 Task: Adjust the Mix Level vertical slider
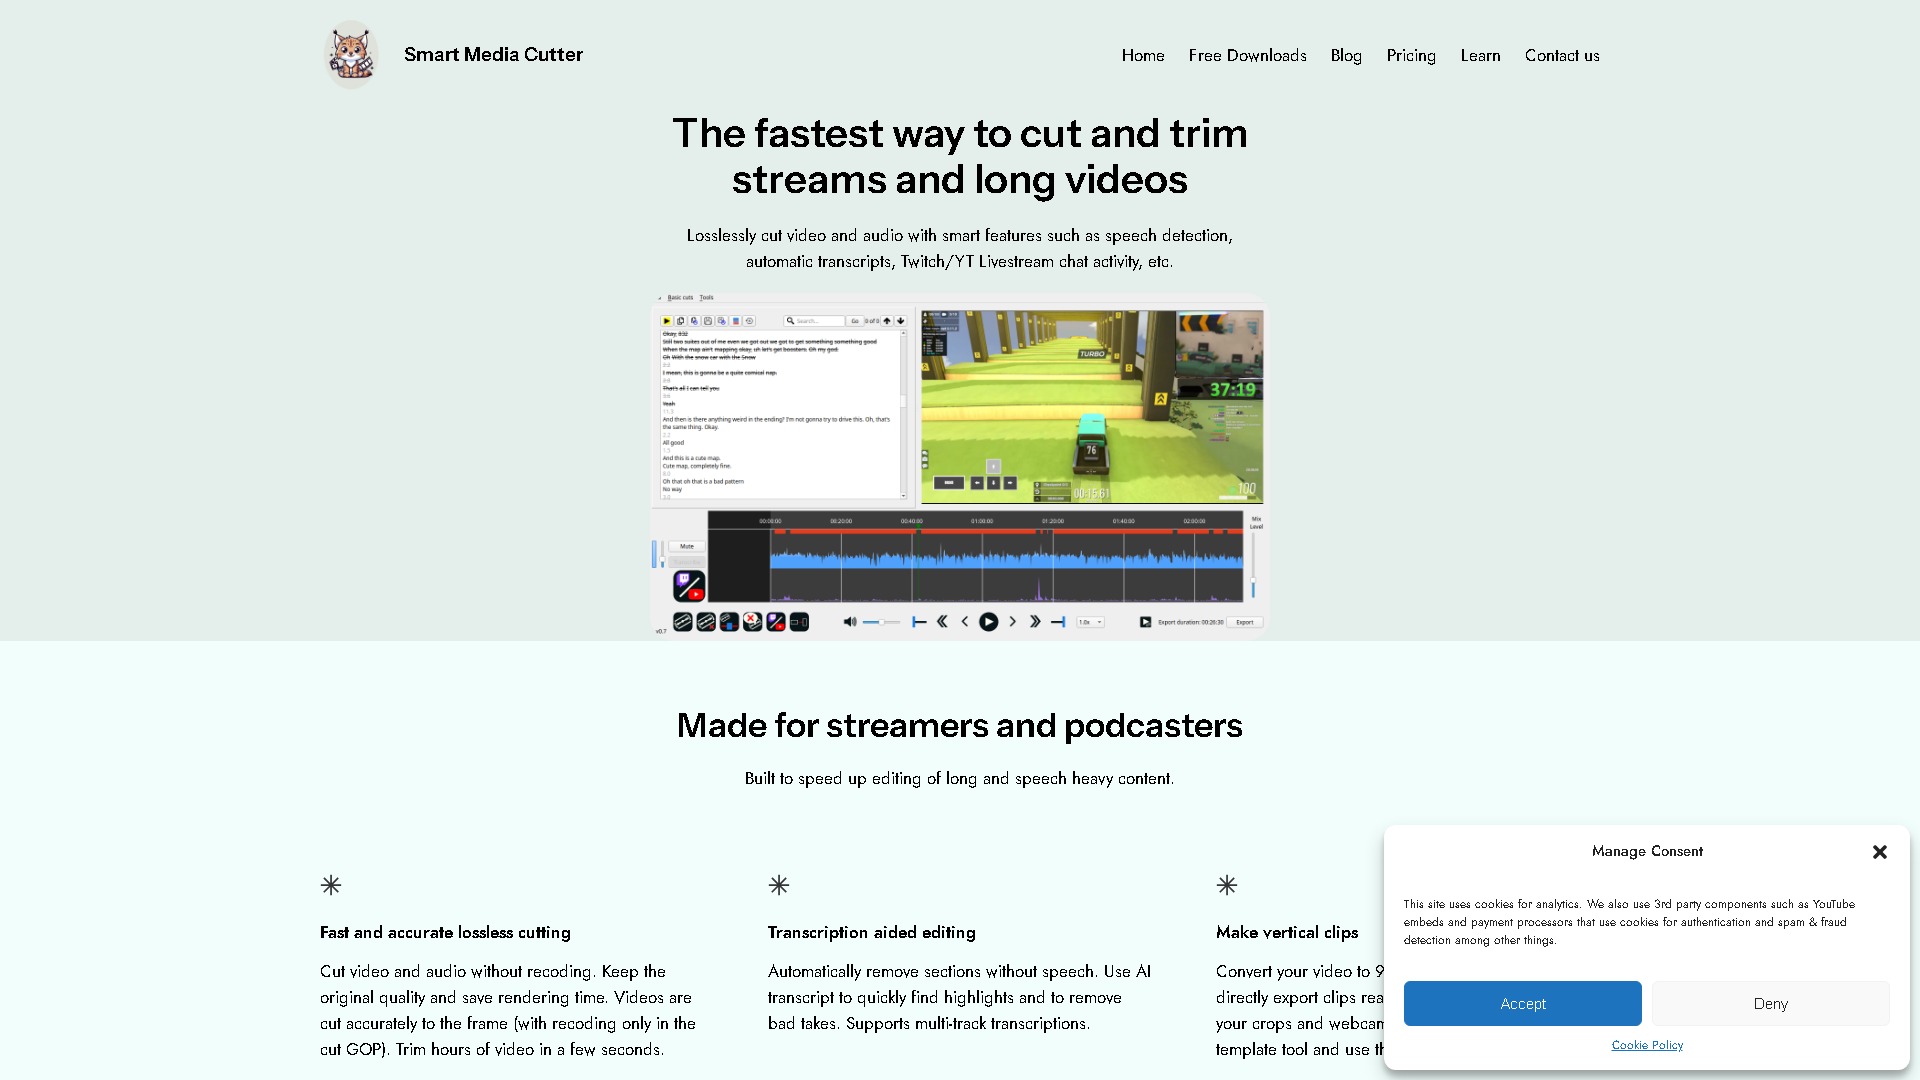(x=1253, y=565)
